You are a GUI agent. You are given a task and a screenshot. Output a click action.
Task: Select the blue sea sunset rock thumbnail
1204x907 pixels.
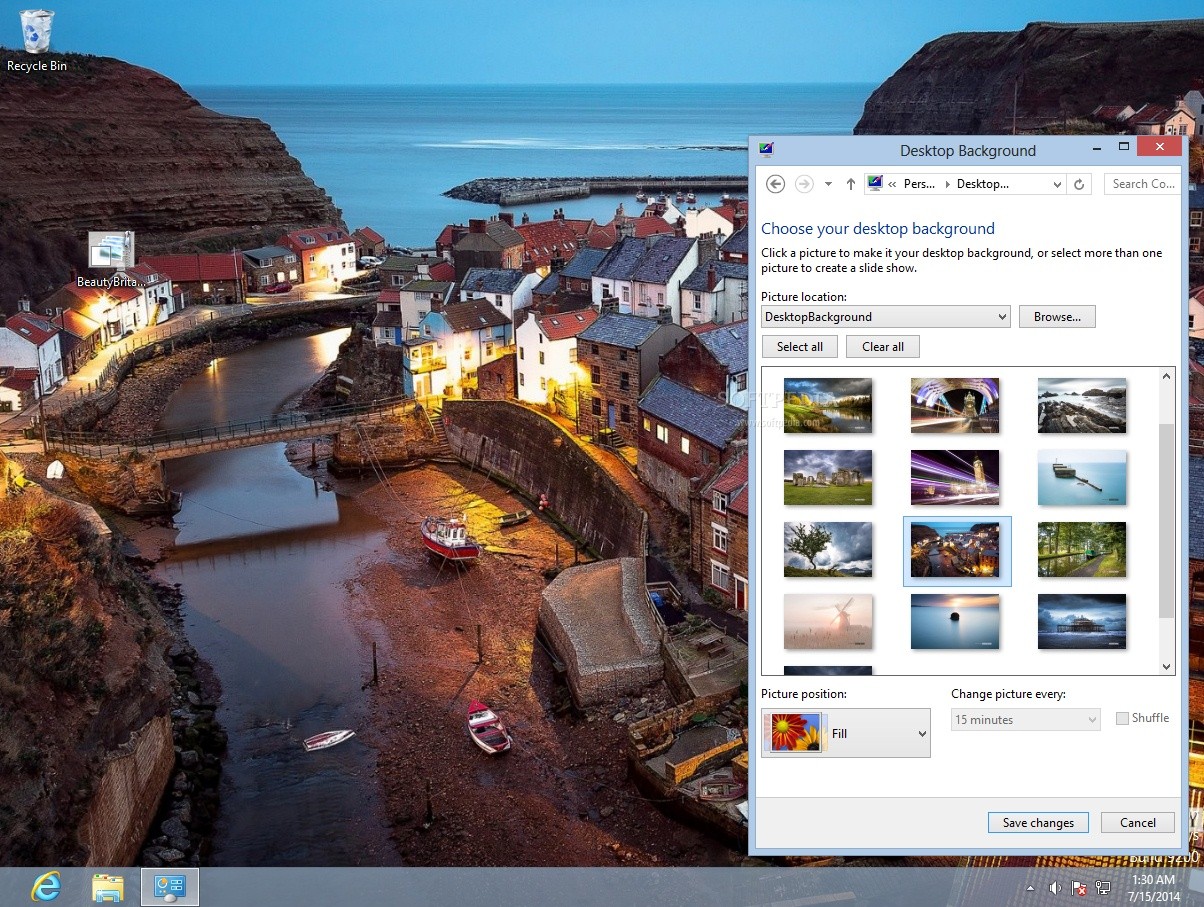[955, 621]
